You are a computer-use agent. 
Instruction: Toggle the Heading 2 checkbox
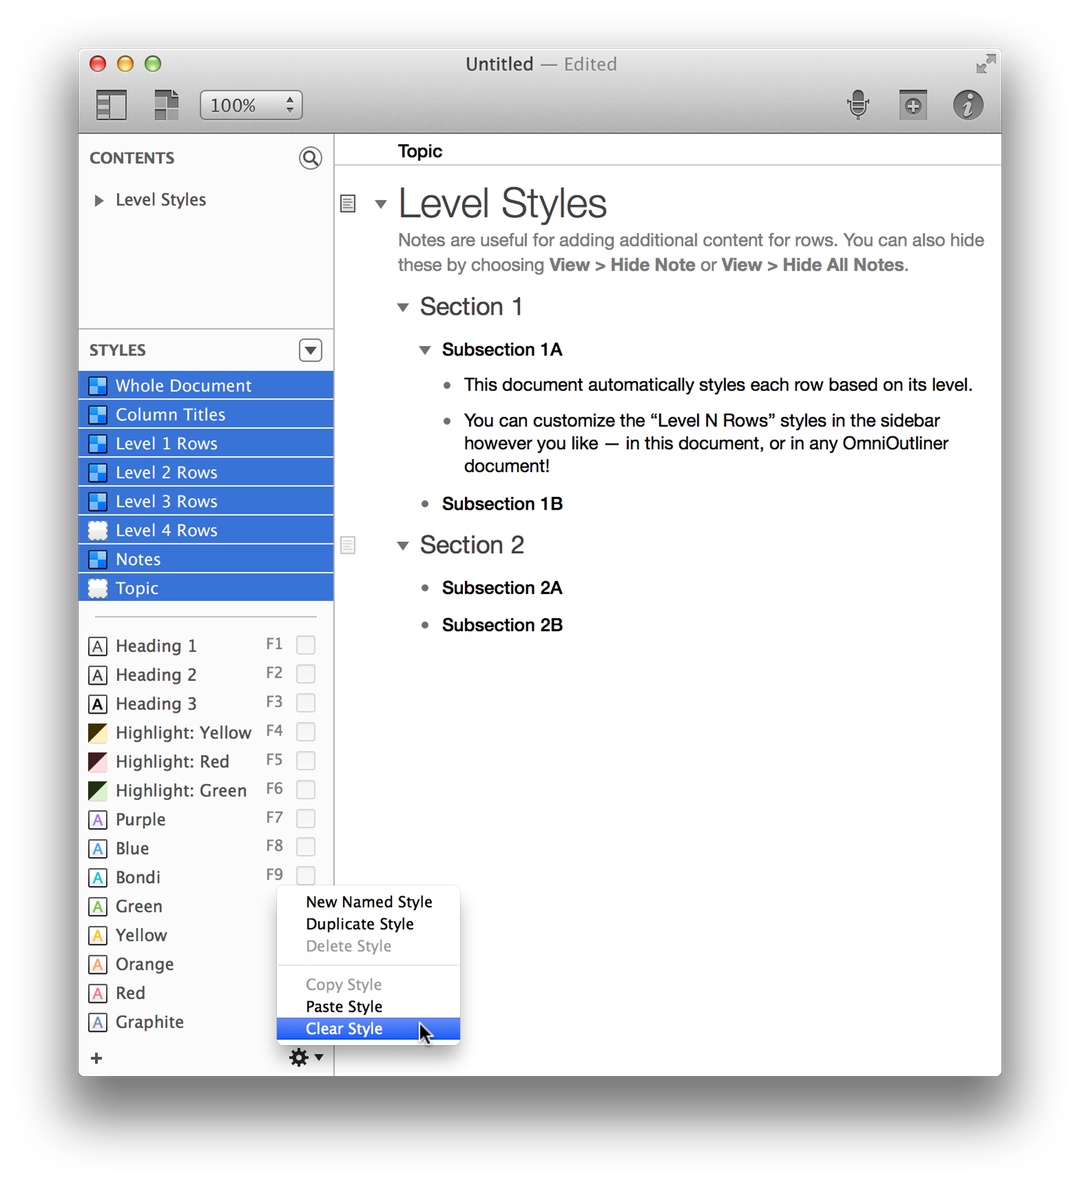click(306, 673)
